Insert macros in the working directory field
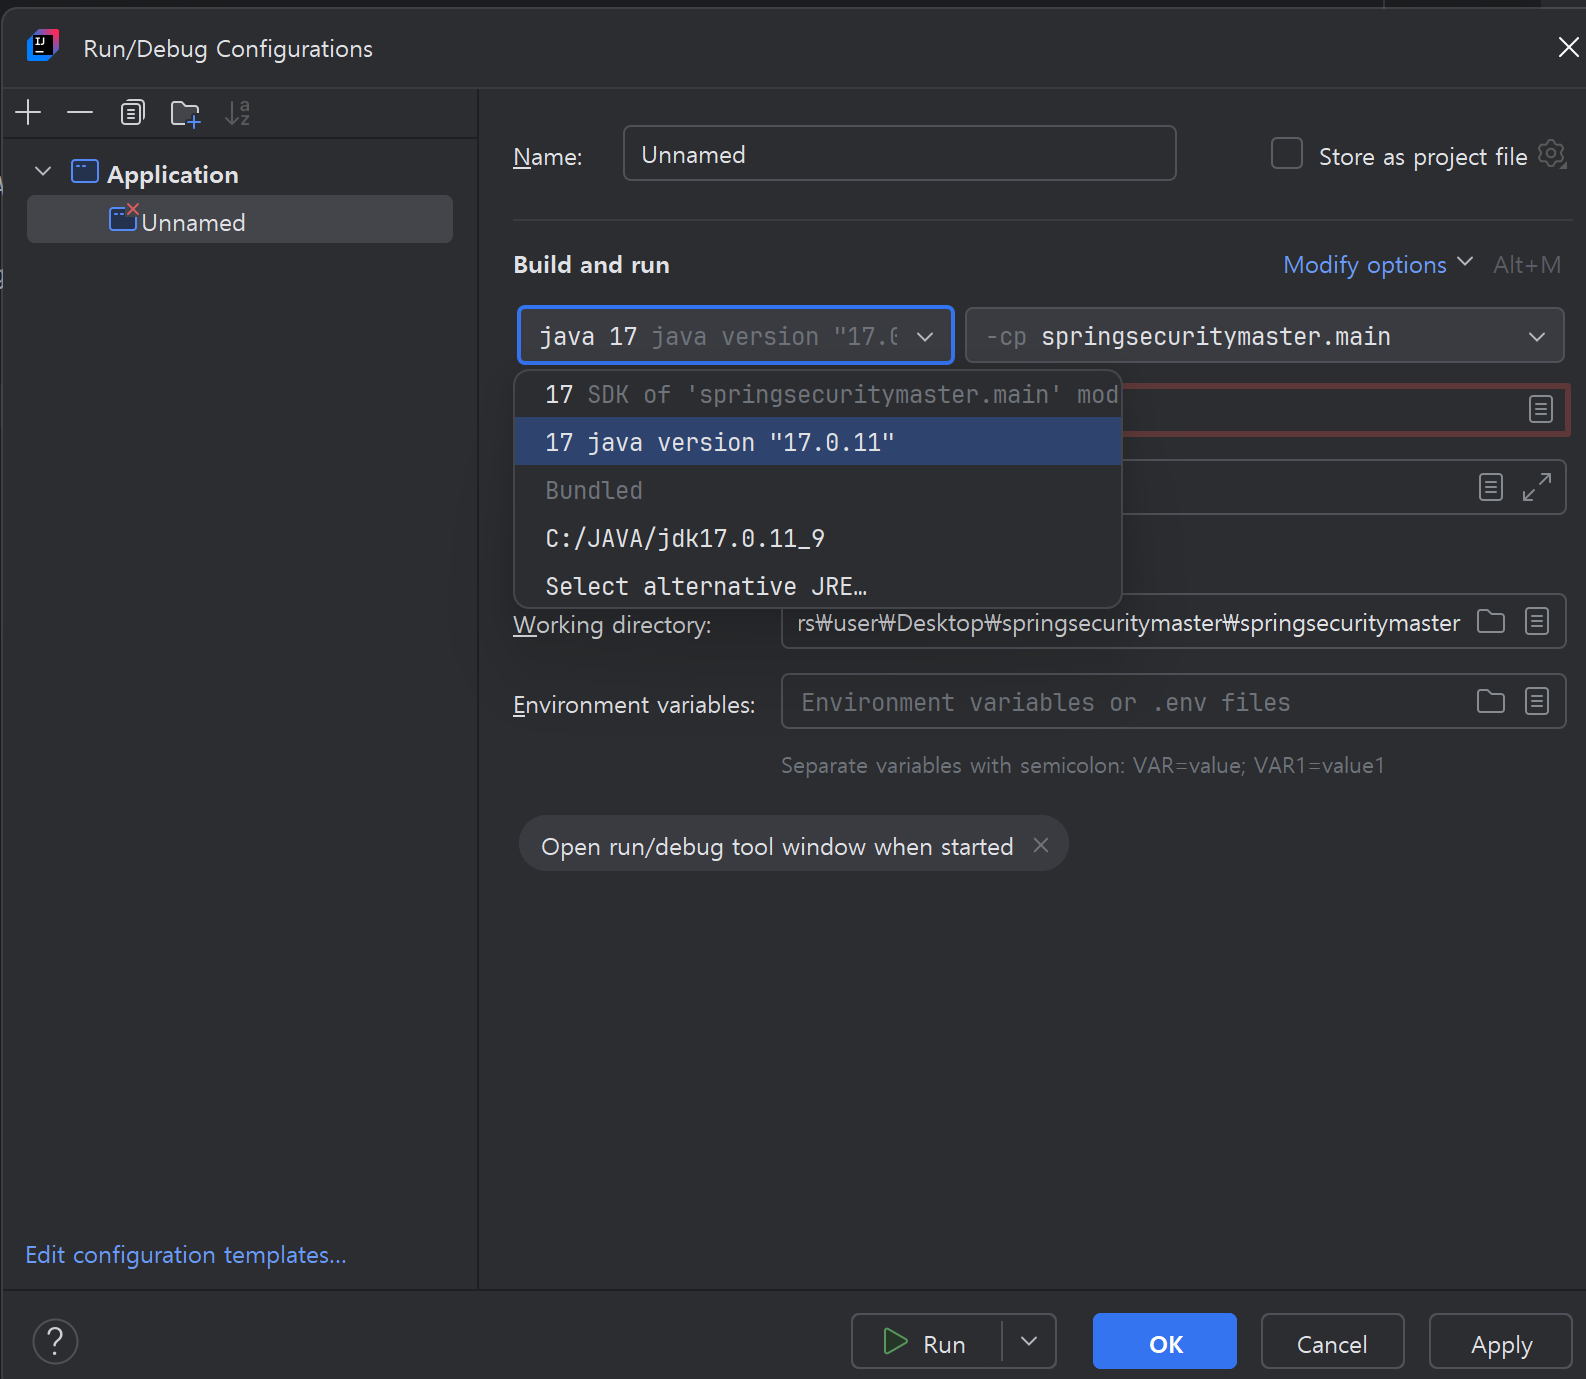This screenshot has height=1379, width=1586. (x=1537, y=621)
